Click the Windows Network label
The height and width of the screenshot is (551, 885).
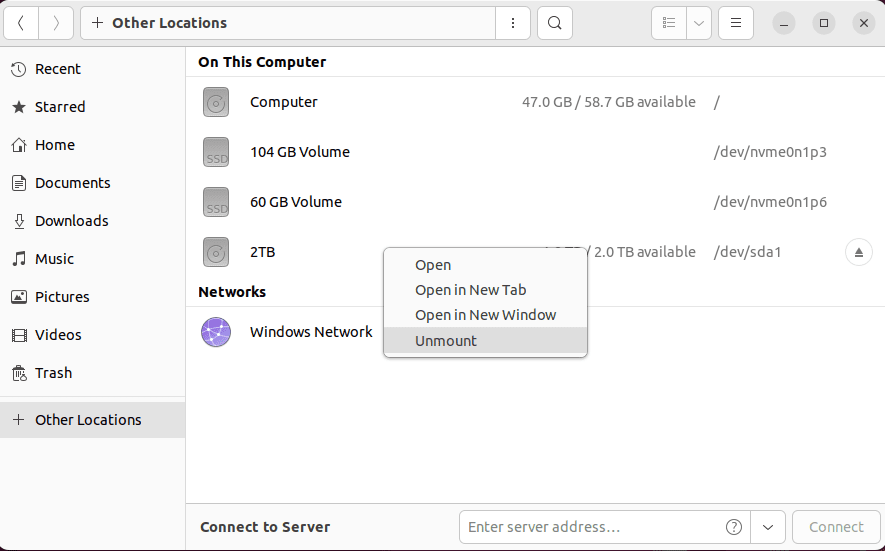(x=311, y=332)
